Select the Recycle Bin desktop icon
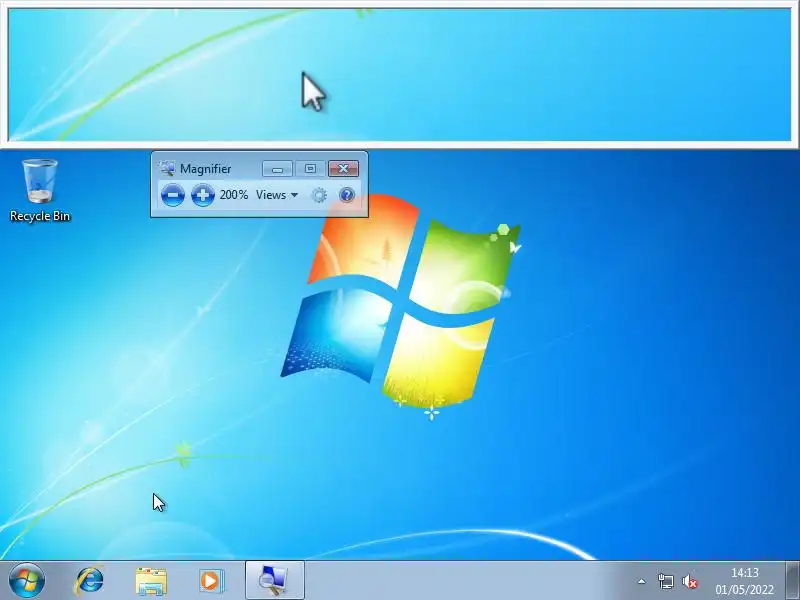This screenshot has width=800, height=600. tap(40, 190)
